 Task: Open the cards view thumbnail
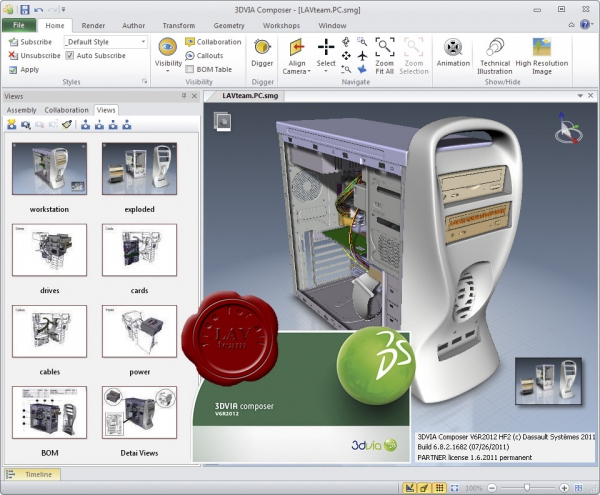coord(139,250)
